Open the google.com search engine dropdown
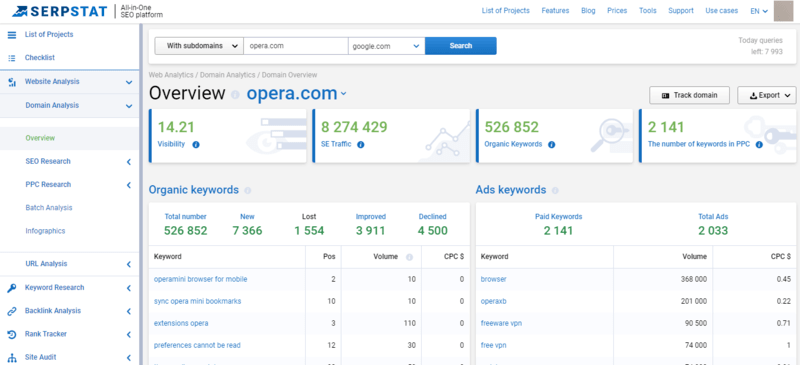This screenshot has width=800, height=365. tap(387, 46)
